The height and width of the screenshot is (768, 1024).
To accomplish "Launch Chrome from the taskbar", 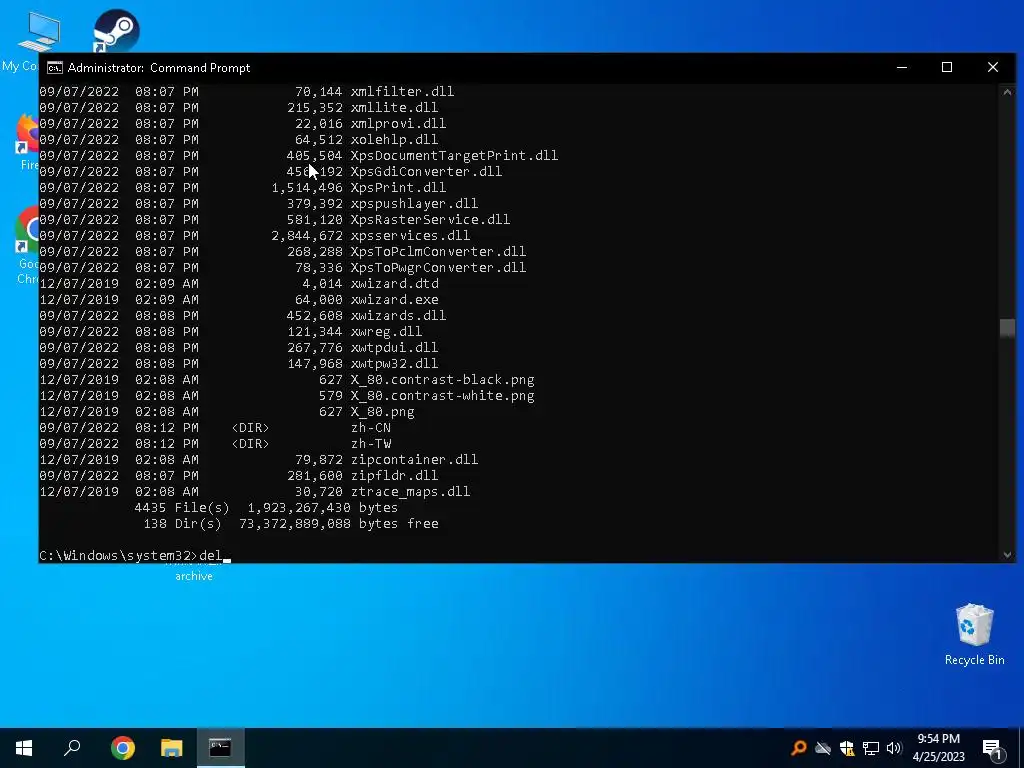I will coord(122,748).
